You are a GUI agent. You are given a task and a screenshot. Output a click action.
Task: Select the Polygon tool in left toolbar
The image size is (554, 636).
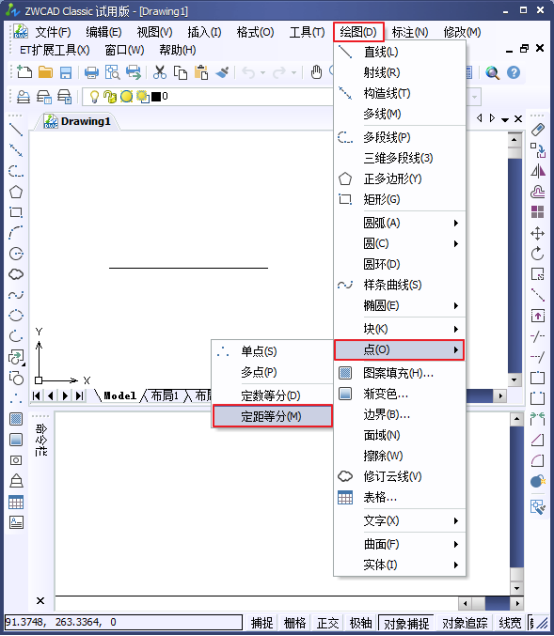pos(16,192)
